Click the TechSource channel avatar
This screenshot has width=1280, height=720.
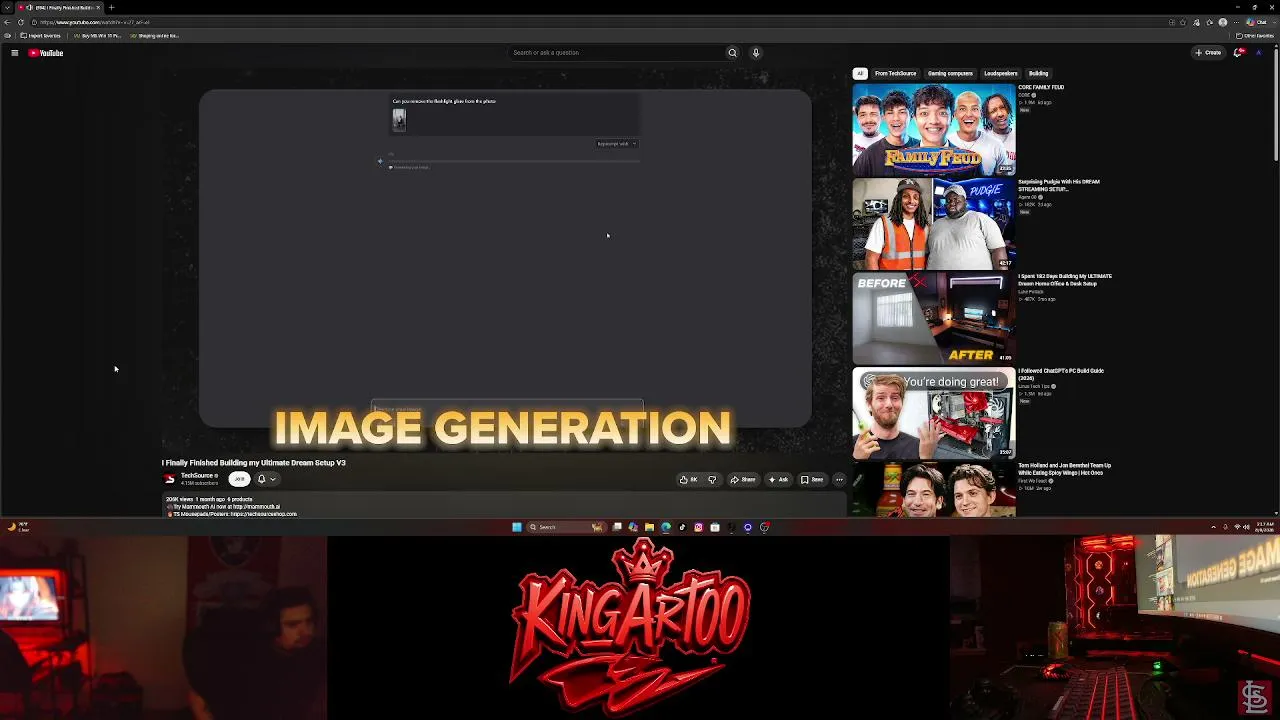[x=169, y=479]
